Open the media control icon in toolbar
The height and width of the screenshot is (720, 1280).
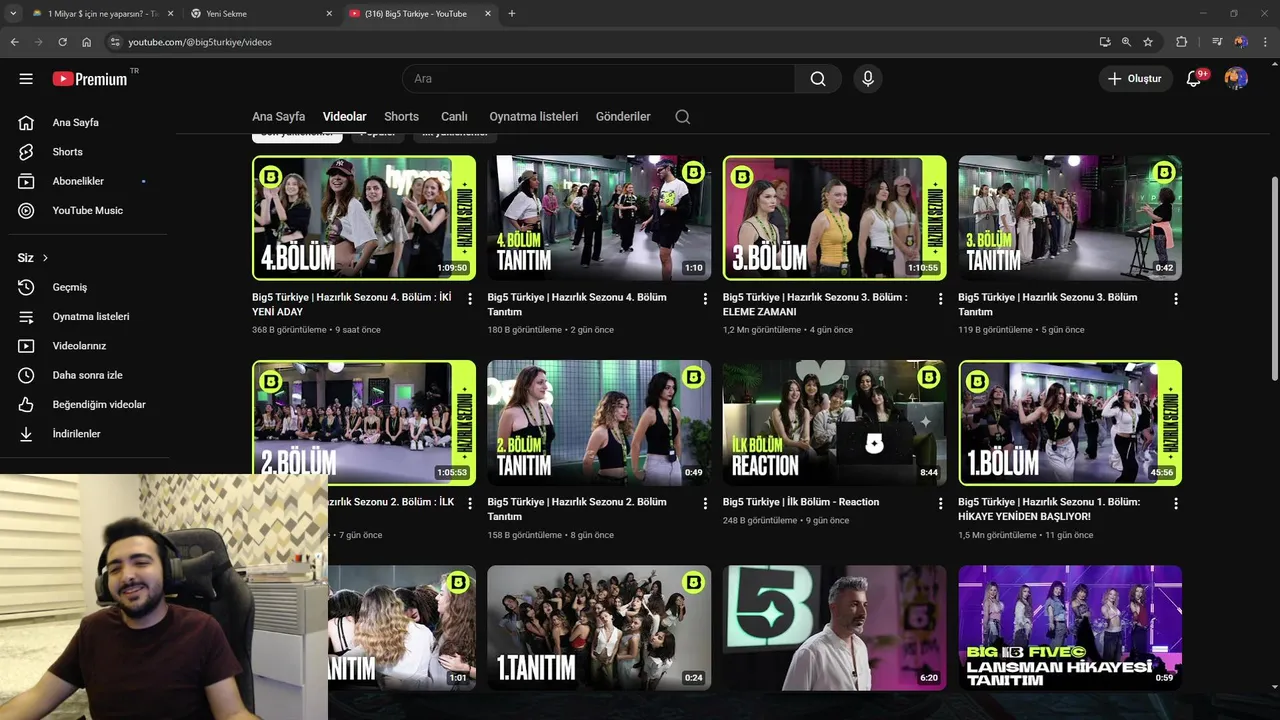click(1217, 42)
